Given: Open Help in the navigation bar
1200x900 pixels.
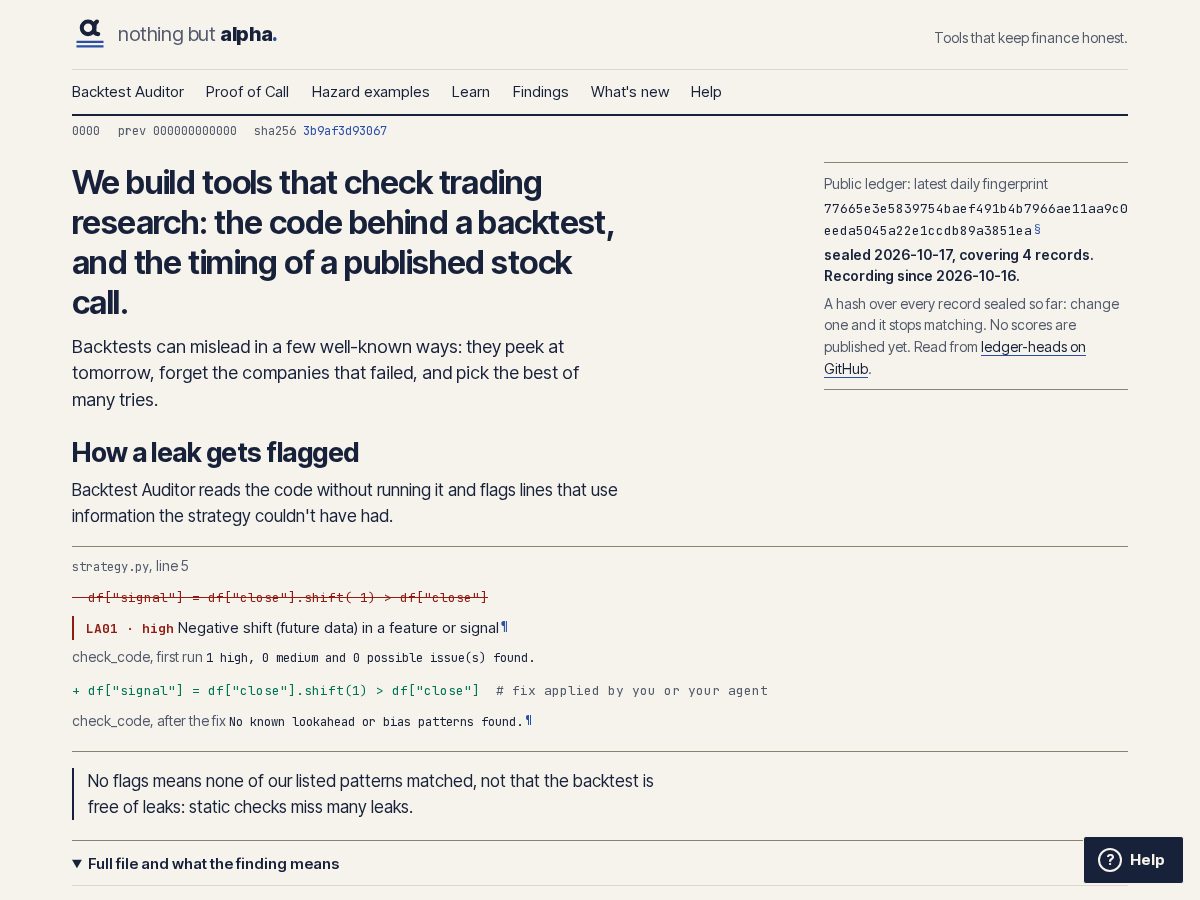Looking at the screenshot, I should coord(706,92).
